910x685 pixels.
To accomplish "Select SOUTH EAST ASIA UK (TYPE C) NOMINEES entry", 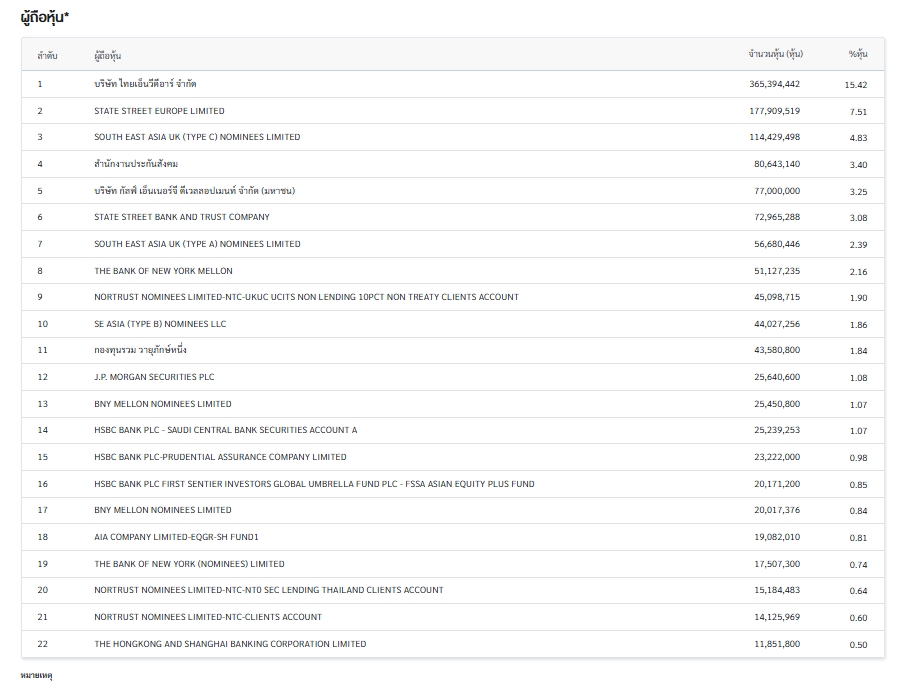I will [x=197, y=137].
